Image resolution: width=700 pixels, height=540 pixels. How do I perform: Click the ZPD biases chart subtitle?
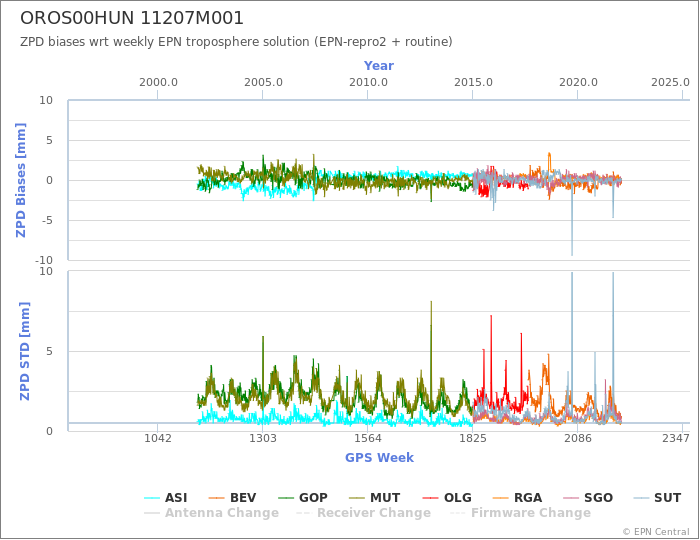[x=236, y=42]
